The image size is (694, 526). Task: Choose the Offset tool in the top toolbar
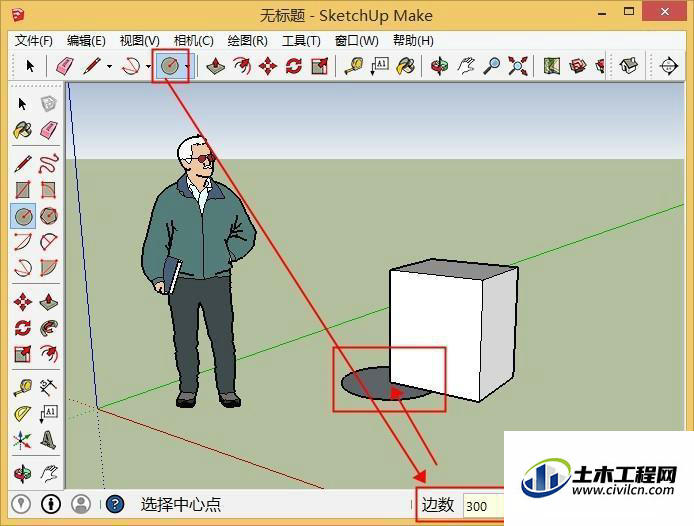tap(242, 66)
